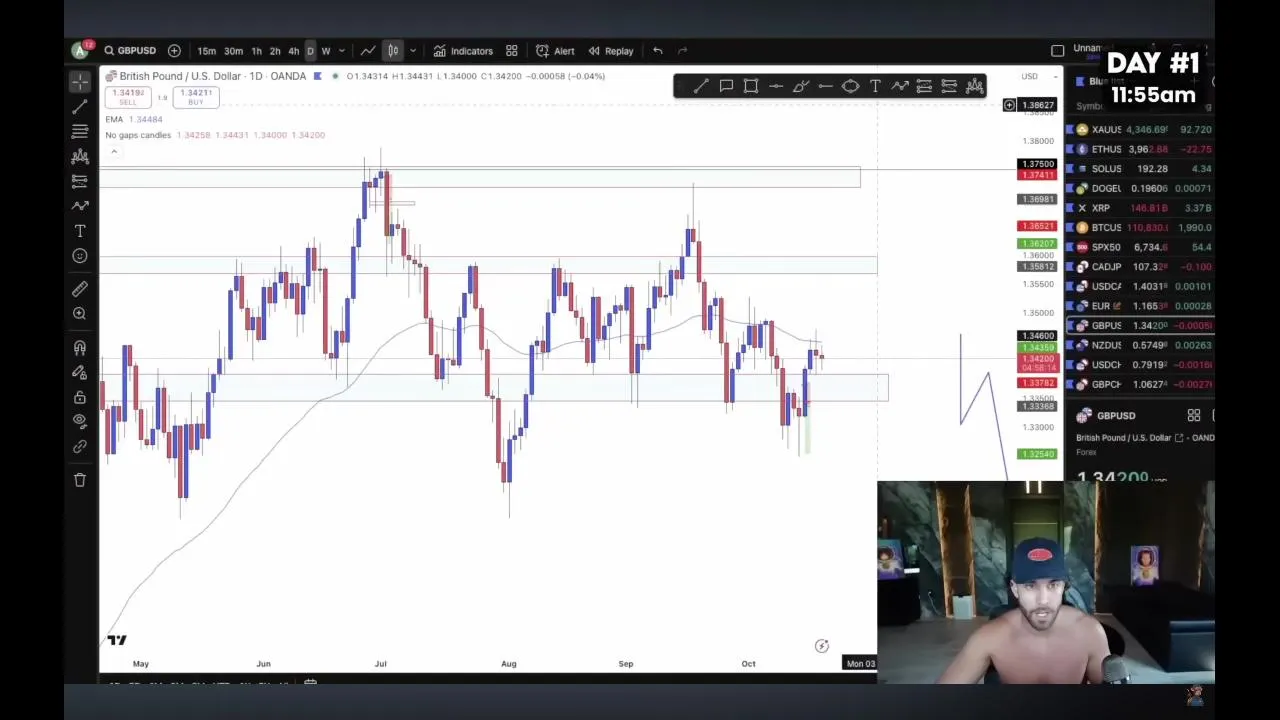Select the Text tool in left sidebar
This screenshot has height=720, width=1280.
pyautogui.click(x=80, y=231)
